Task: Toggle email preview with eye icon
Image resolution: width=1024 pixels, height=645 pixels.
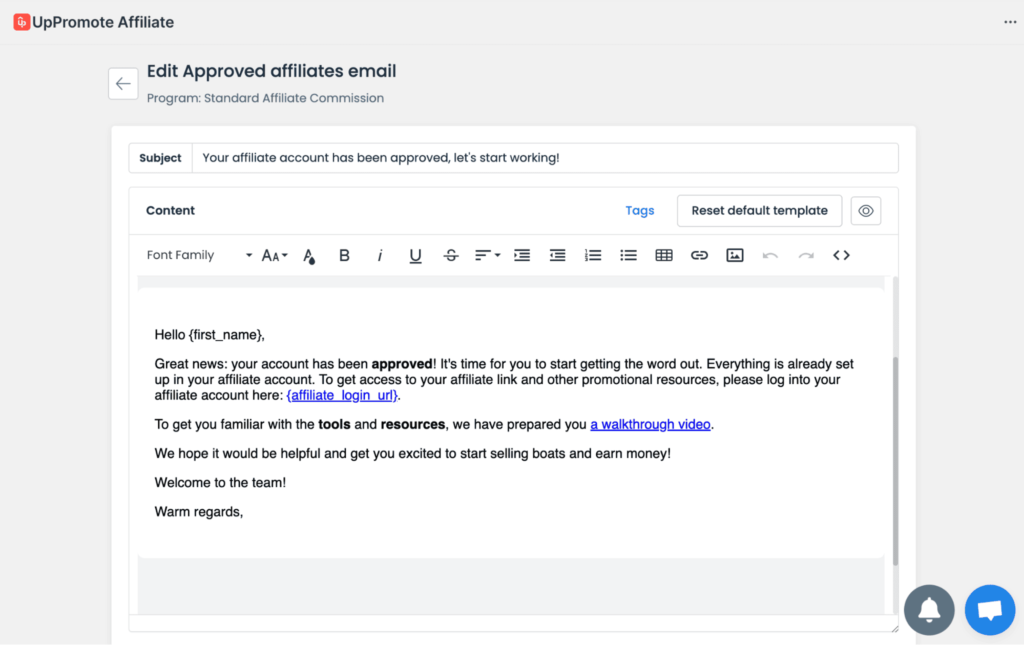Action: pos(866,211)
